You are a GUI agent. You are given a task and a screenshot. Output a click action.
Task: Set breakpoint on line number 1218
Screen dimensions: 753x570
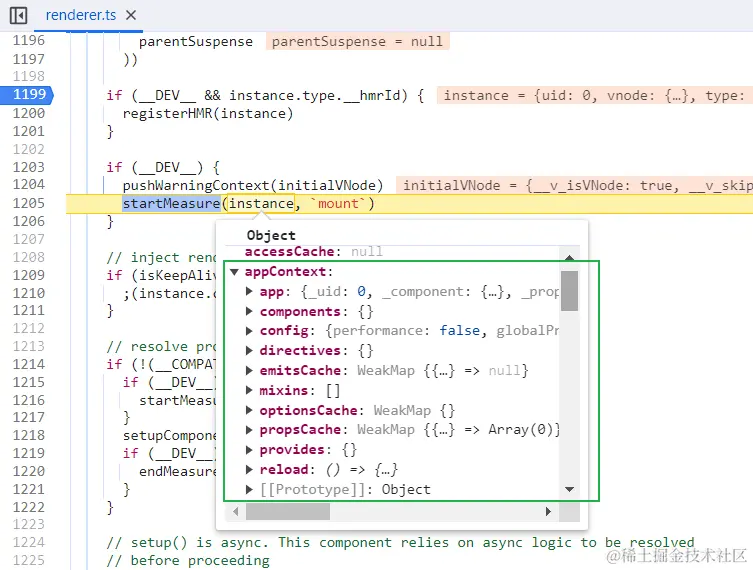click(29, 435)
